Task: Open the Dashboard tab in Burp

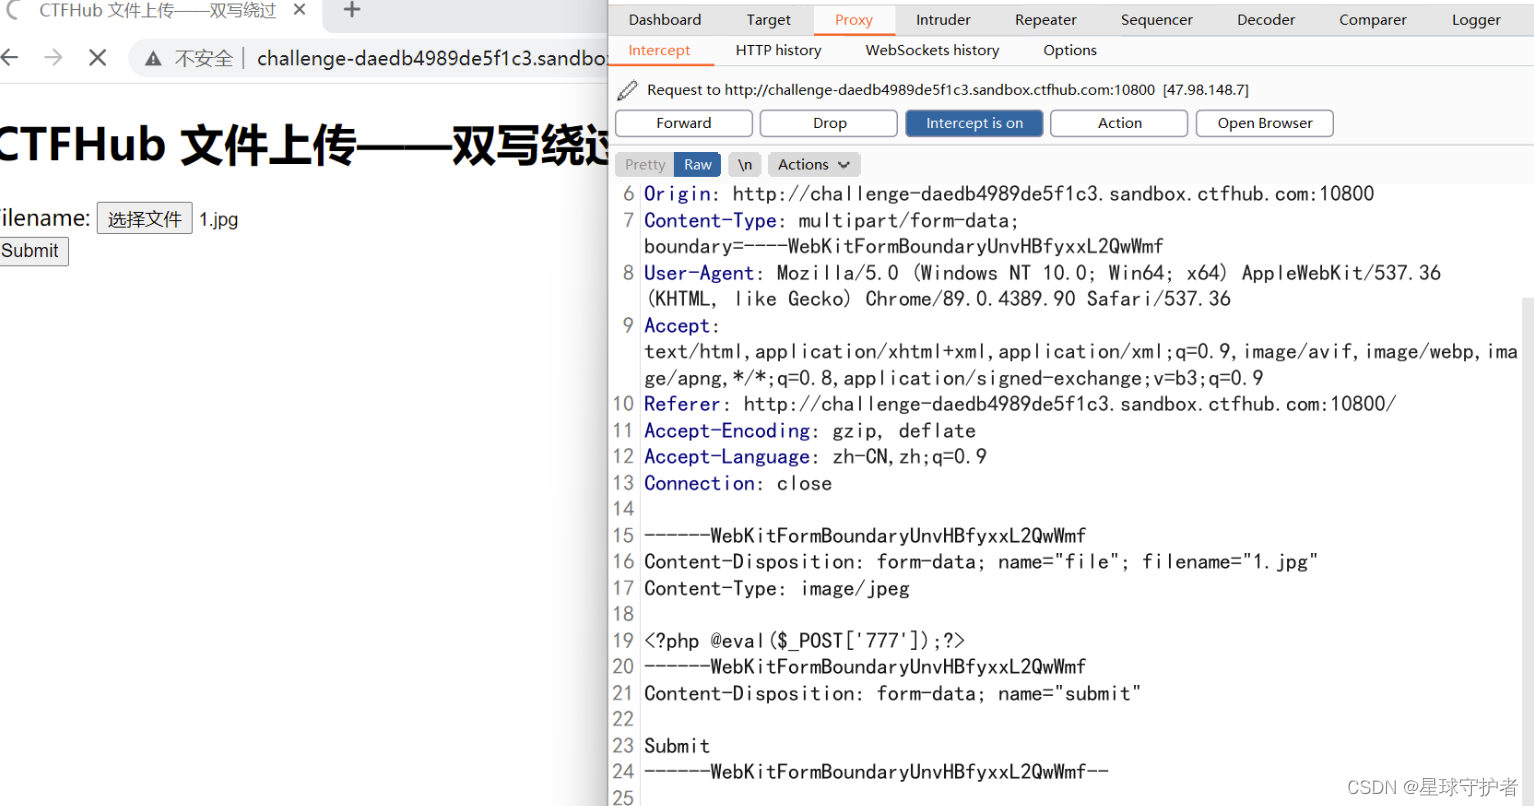Action: 665,20
